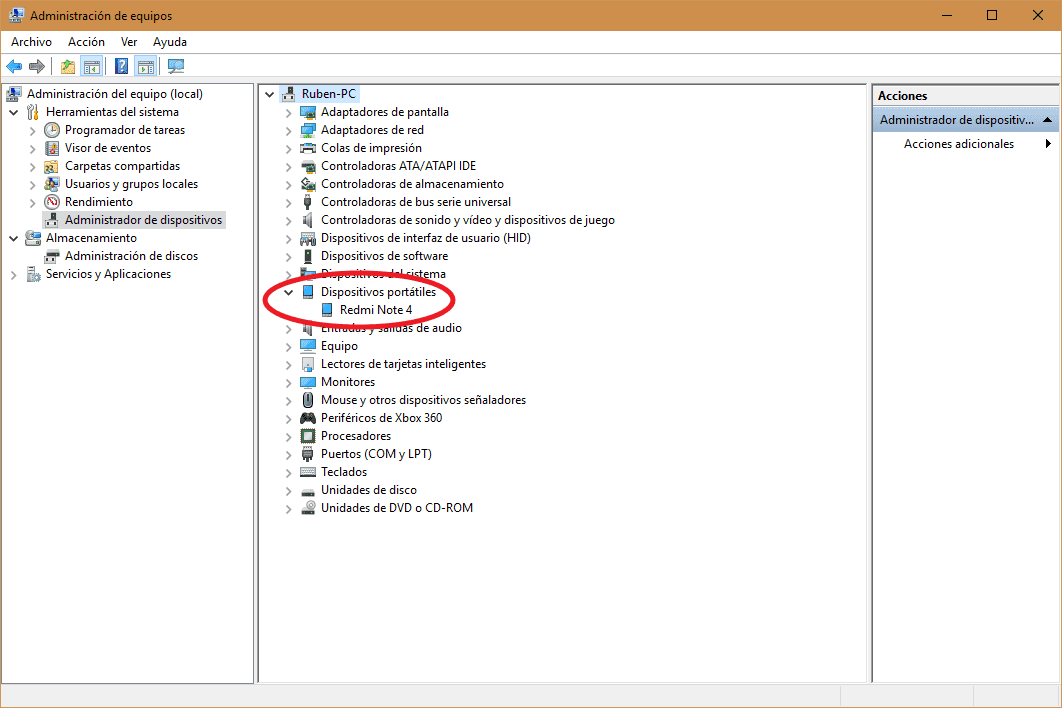Viewport: 1062px width, 708px height.
Task: Click the Back arrow toolbar icon
Action: tap(14, 66)
